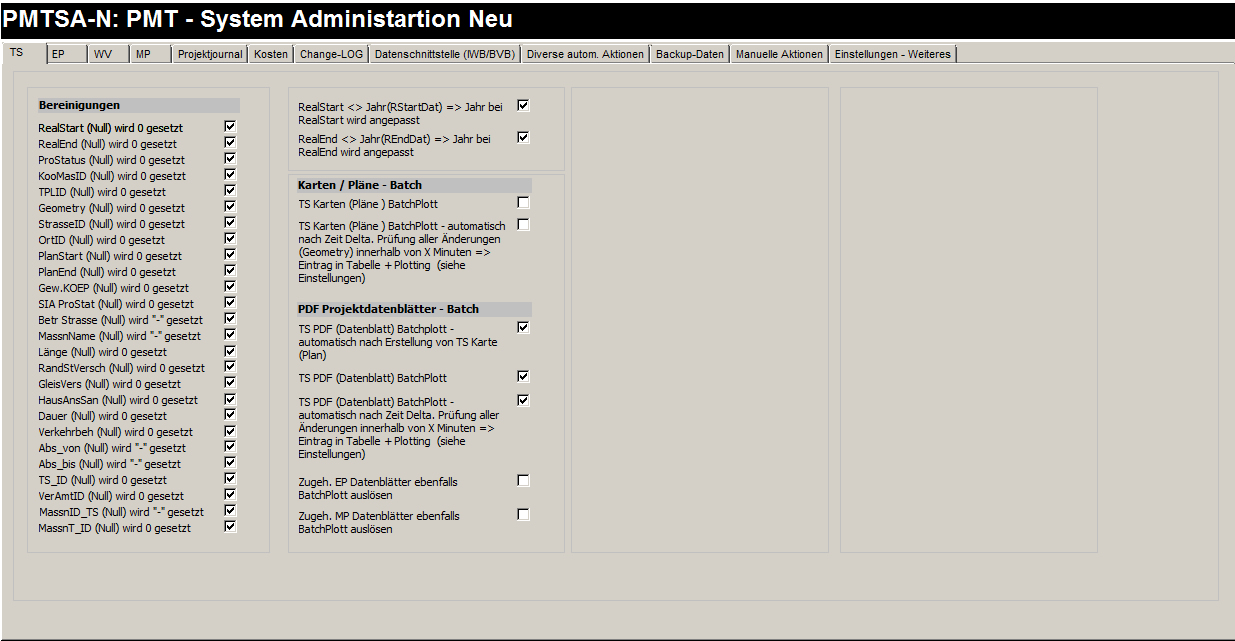Viewport: 1235px width, 641px height.
Task: Uncheck RealStart (Null) wird 0 gesetzt
Action: click(231, 127)
